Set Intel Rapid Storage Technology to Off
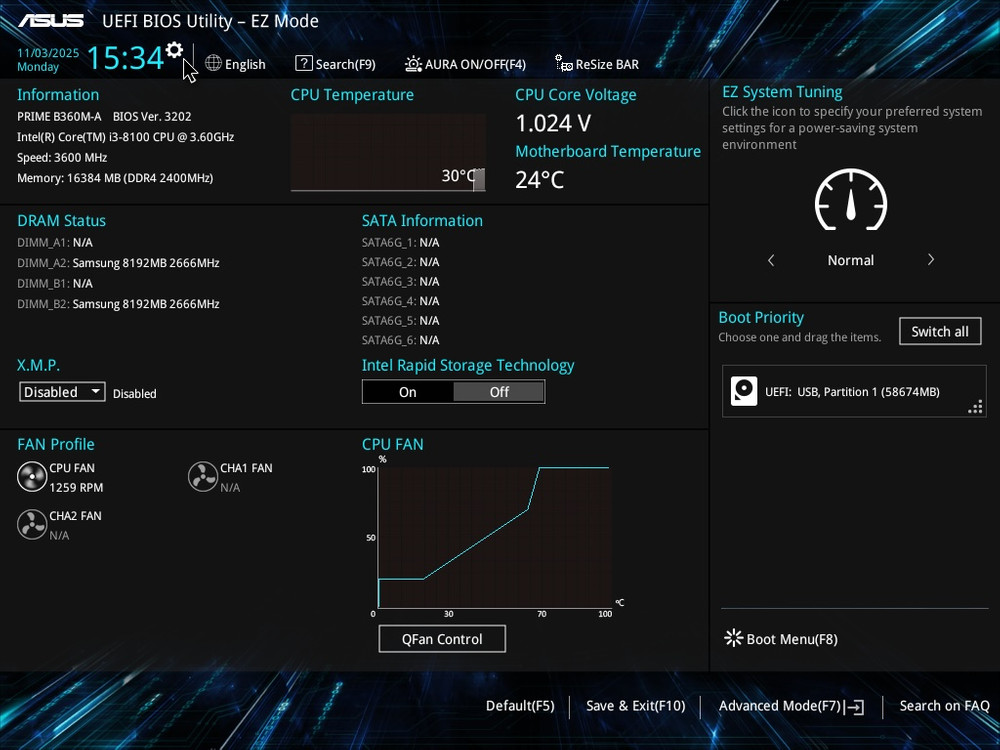The width and height of the screenshot is (1000, 750). (x=499, y=392)
